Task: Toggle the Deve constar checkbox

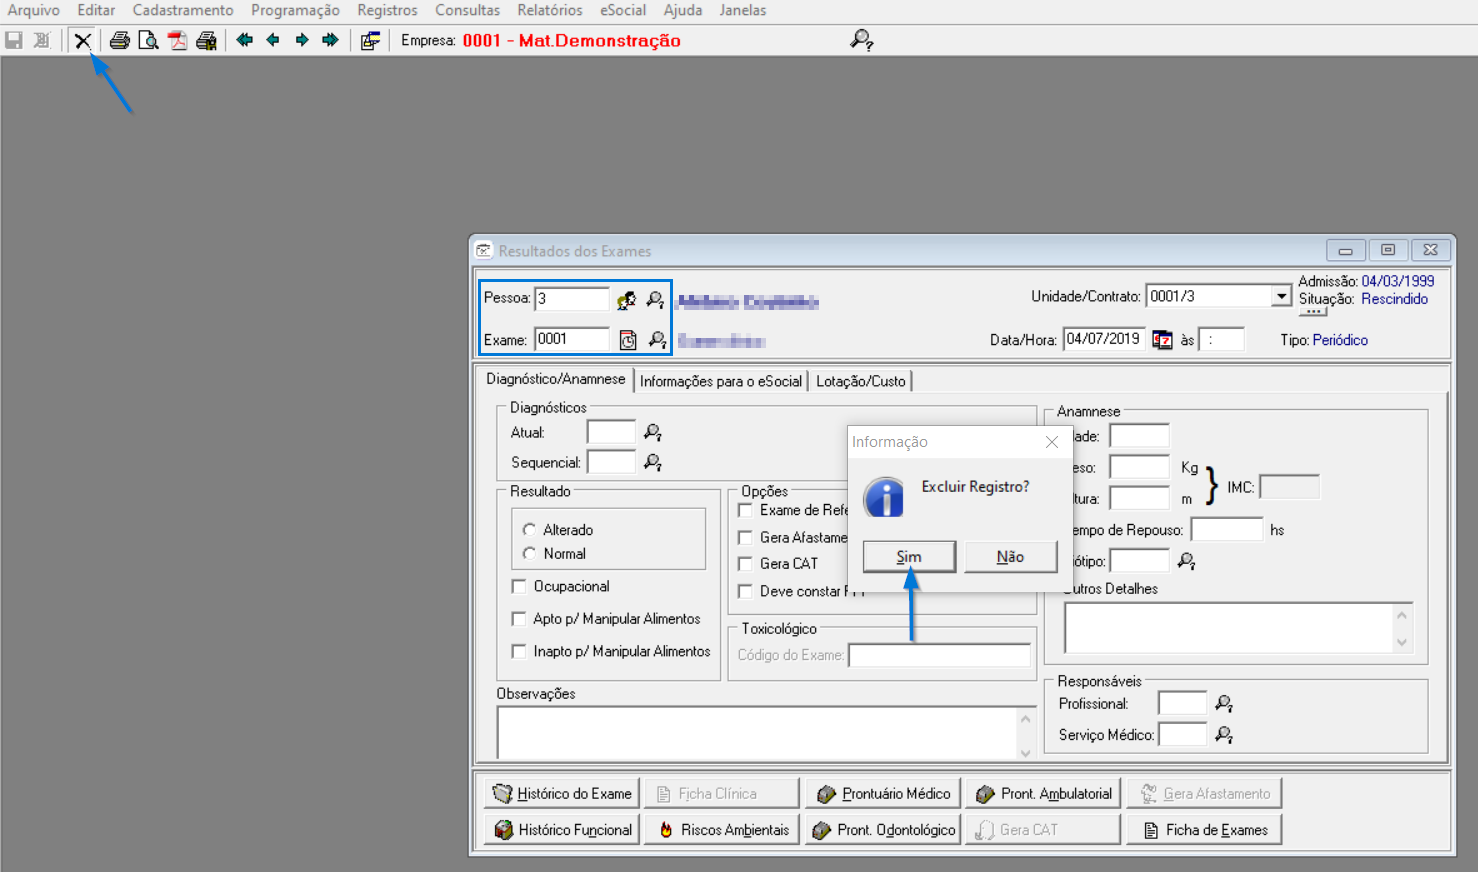Action: coord(745,591)
